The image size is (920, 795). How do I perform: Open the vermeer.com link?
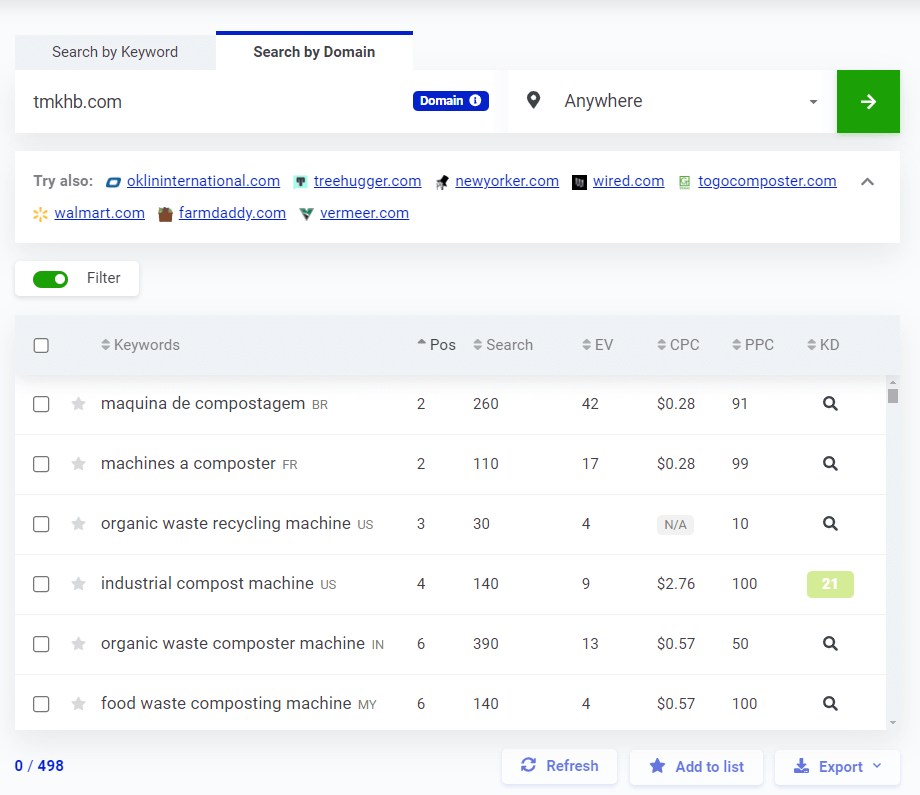364,213
